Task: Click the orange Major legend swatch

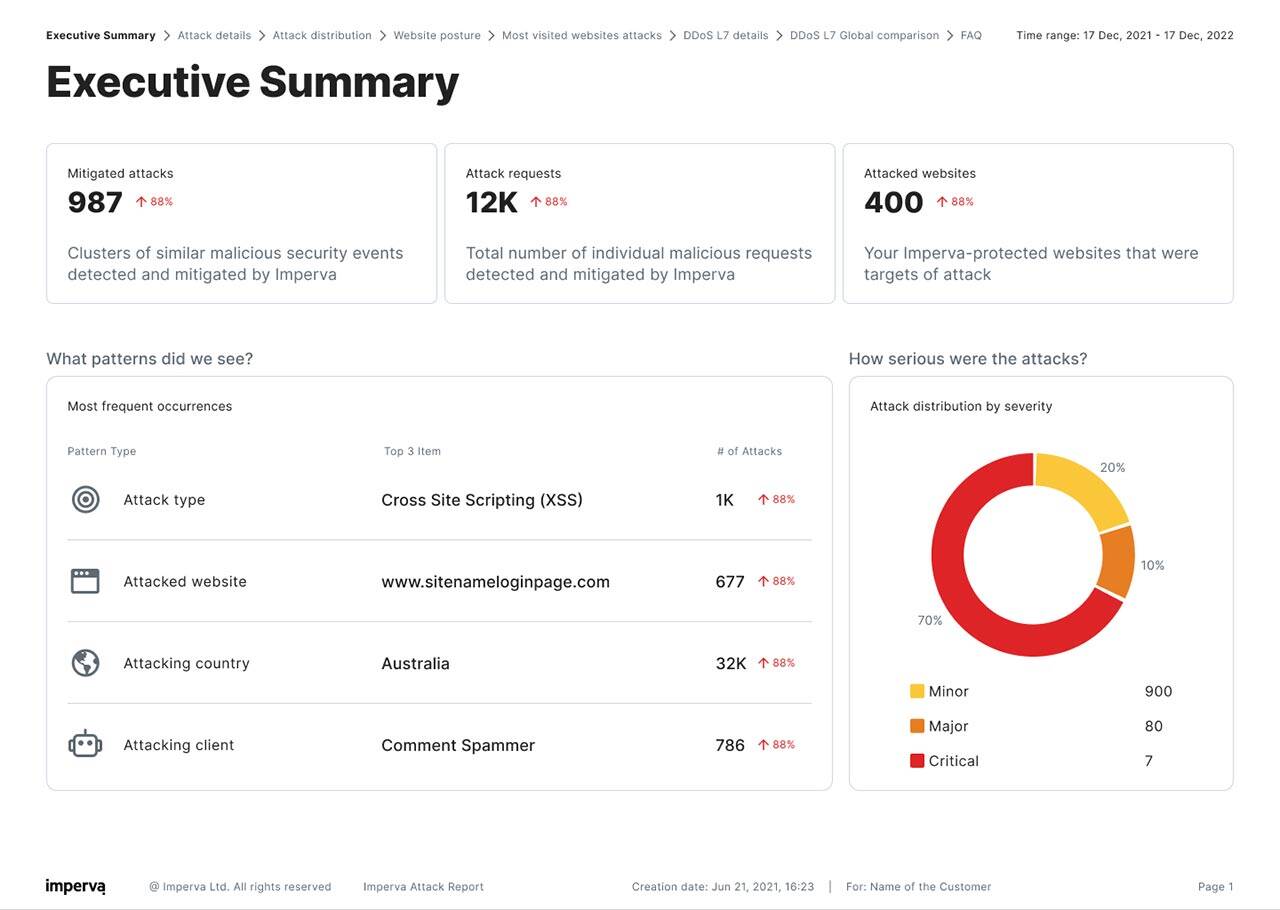Action: [917, 726]
